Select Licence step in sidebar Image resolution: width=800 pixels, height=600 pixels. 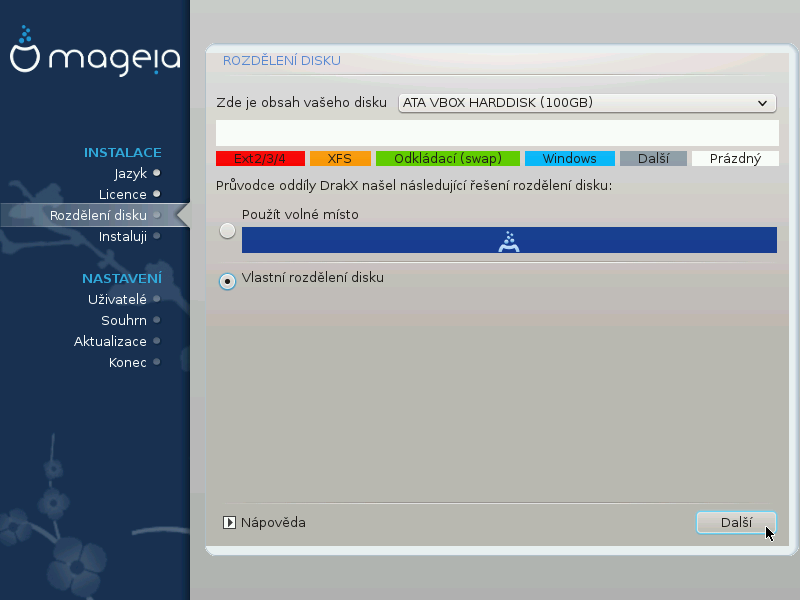pos(122,194)
